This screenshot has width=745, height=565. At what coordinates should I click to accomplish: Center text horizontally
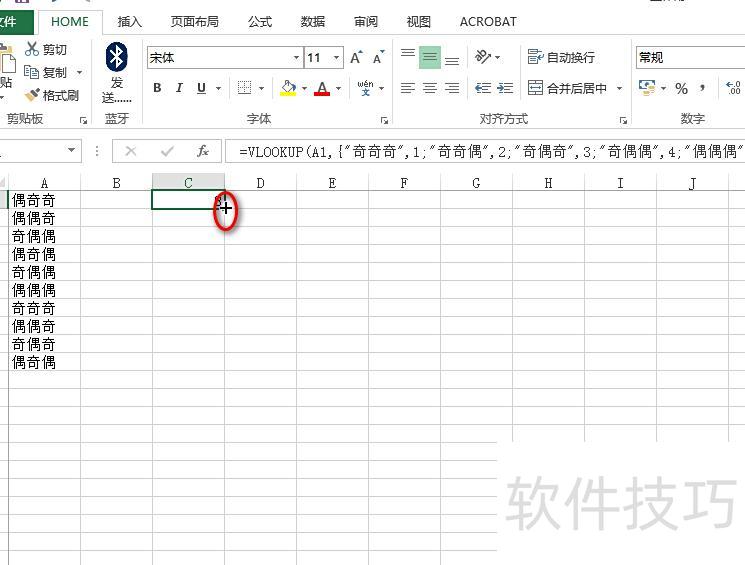pyautogui.click(x=430, y=88)
